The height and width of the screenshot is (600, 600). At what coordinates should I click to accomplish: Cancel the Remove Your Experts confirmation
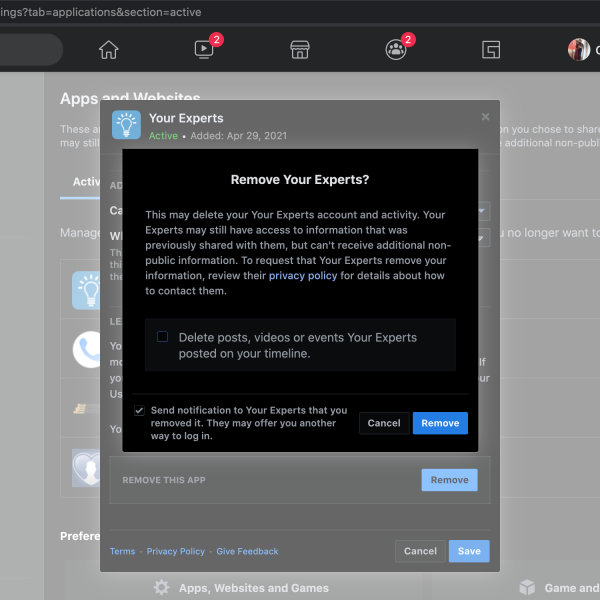click(384, 423)
